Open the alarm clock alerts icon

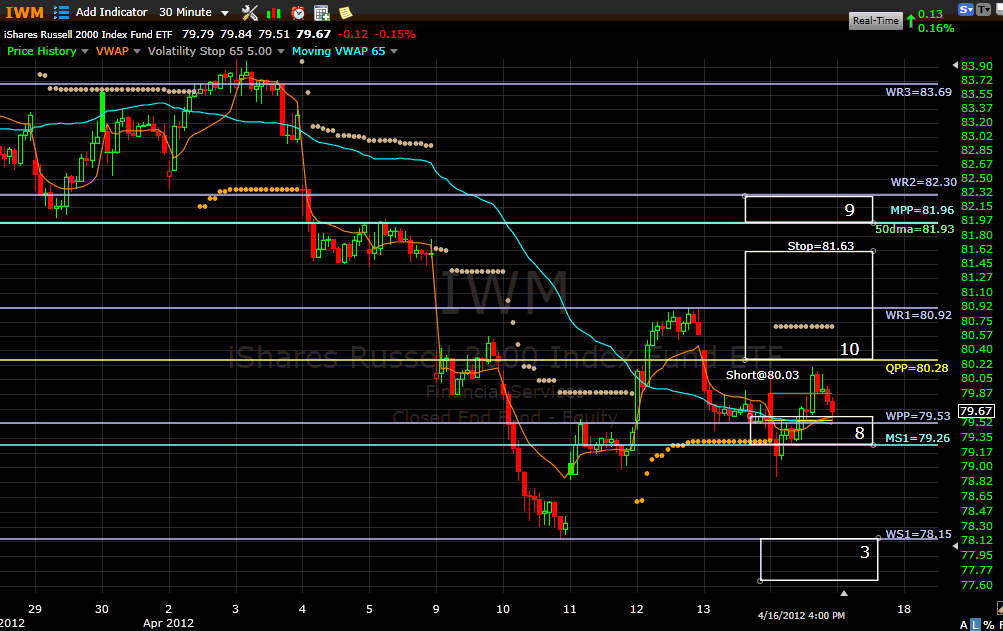pyautogui.click(x=298, y=13)
